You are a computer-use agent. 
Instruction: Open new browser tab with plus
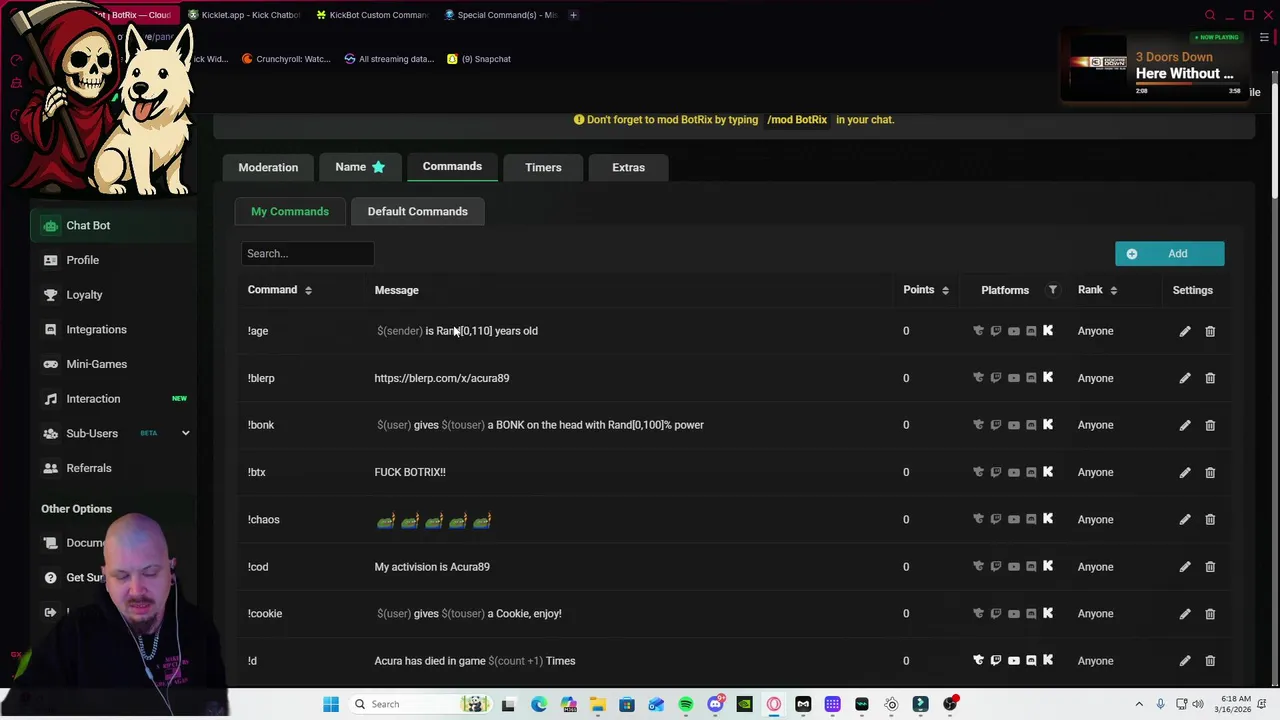pos(573,15)
